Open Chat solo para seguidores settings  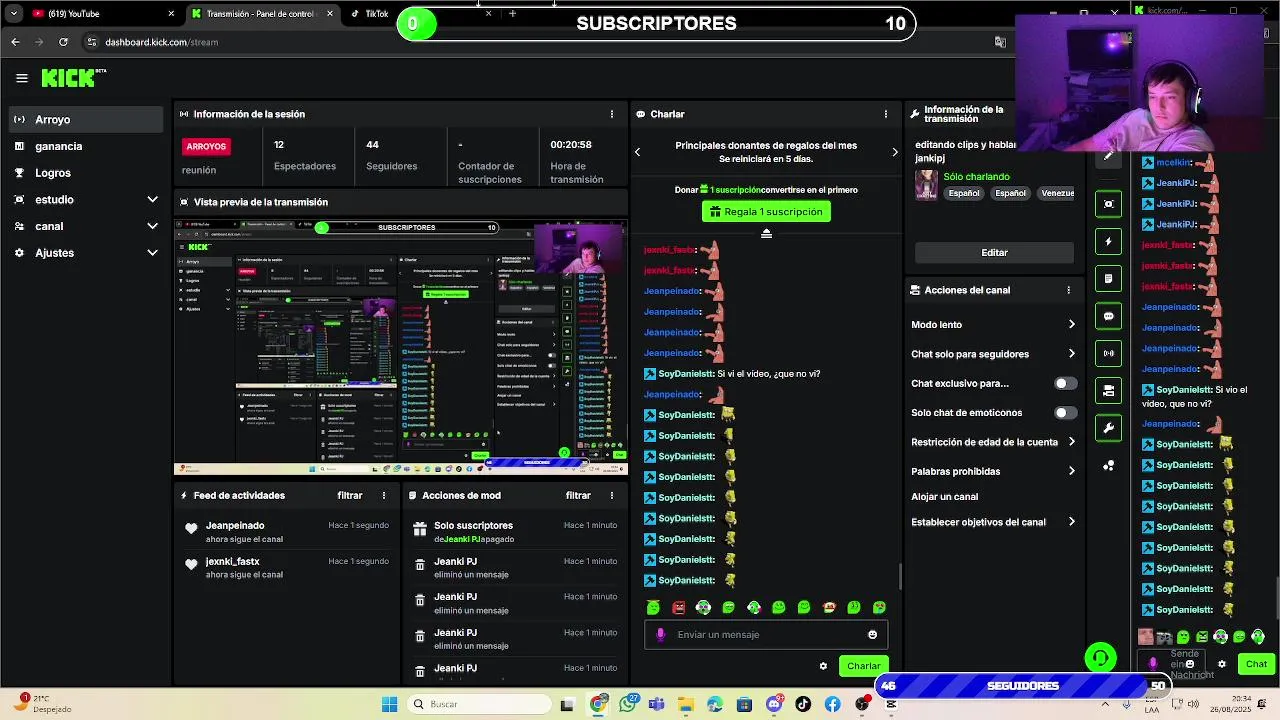993,354
